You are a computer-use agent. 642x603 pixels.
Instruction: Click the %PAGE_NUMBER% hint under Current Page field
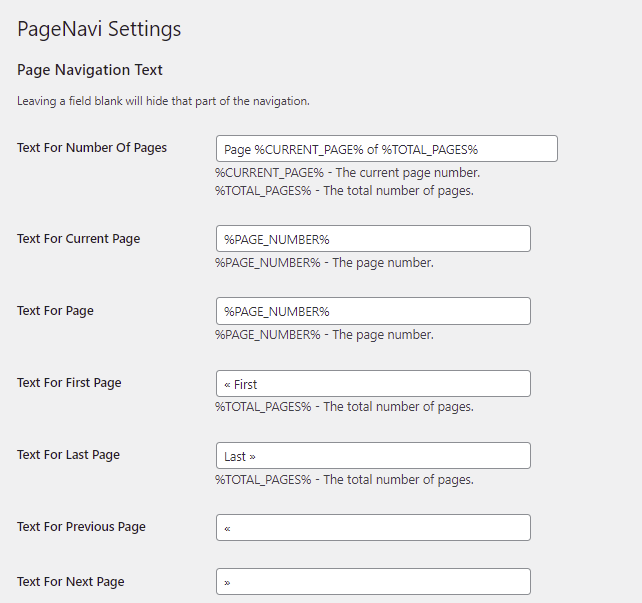point(324,263)
